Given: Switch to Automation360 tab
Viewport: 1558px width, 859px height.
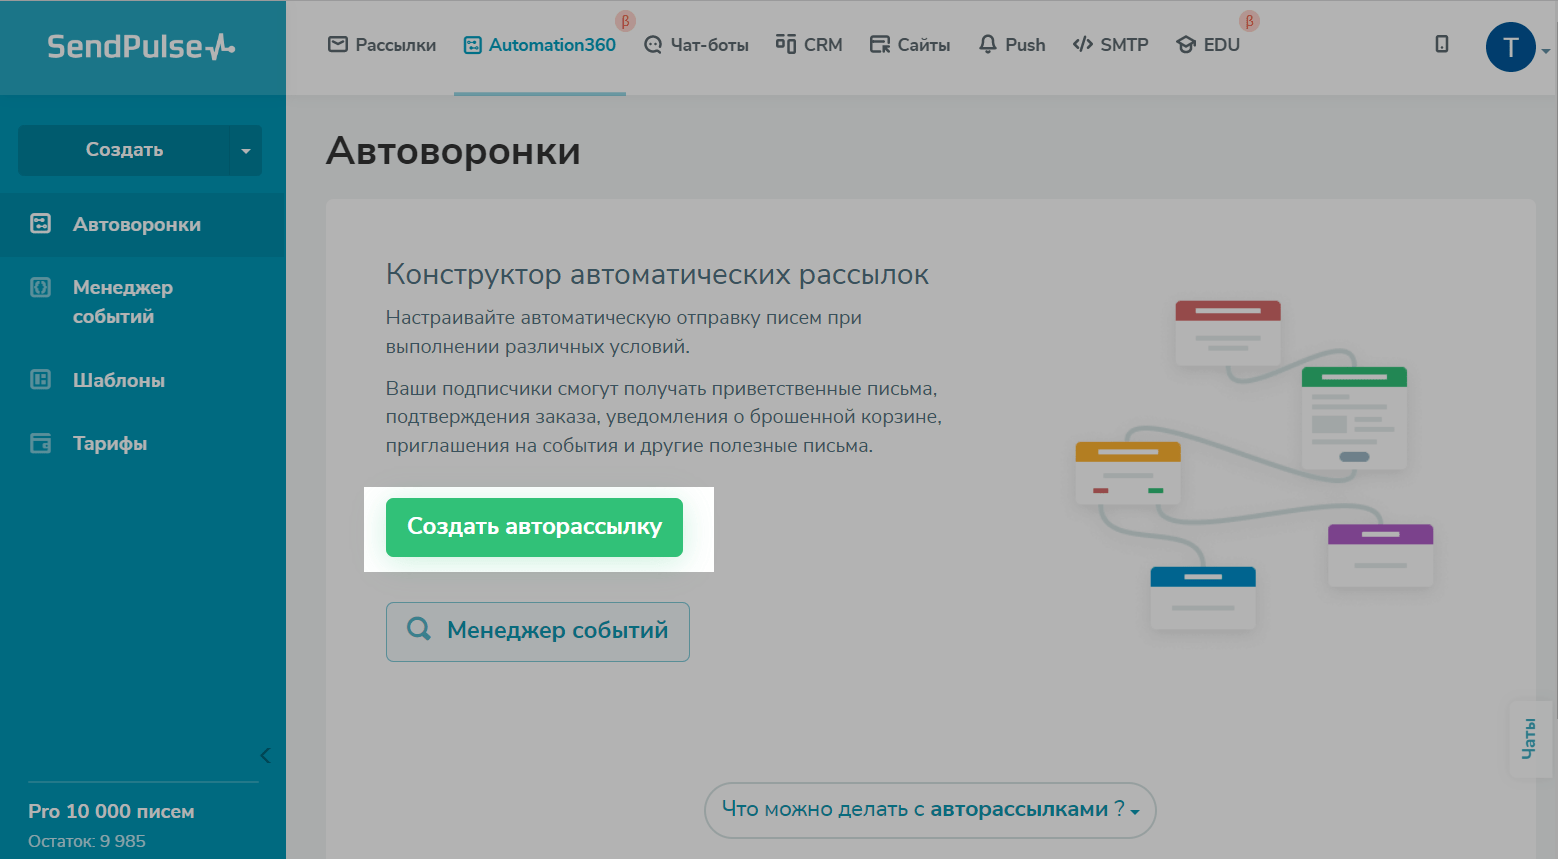Looking at the screenshot, I should 540,45.
